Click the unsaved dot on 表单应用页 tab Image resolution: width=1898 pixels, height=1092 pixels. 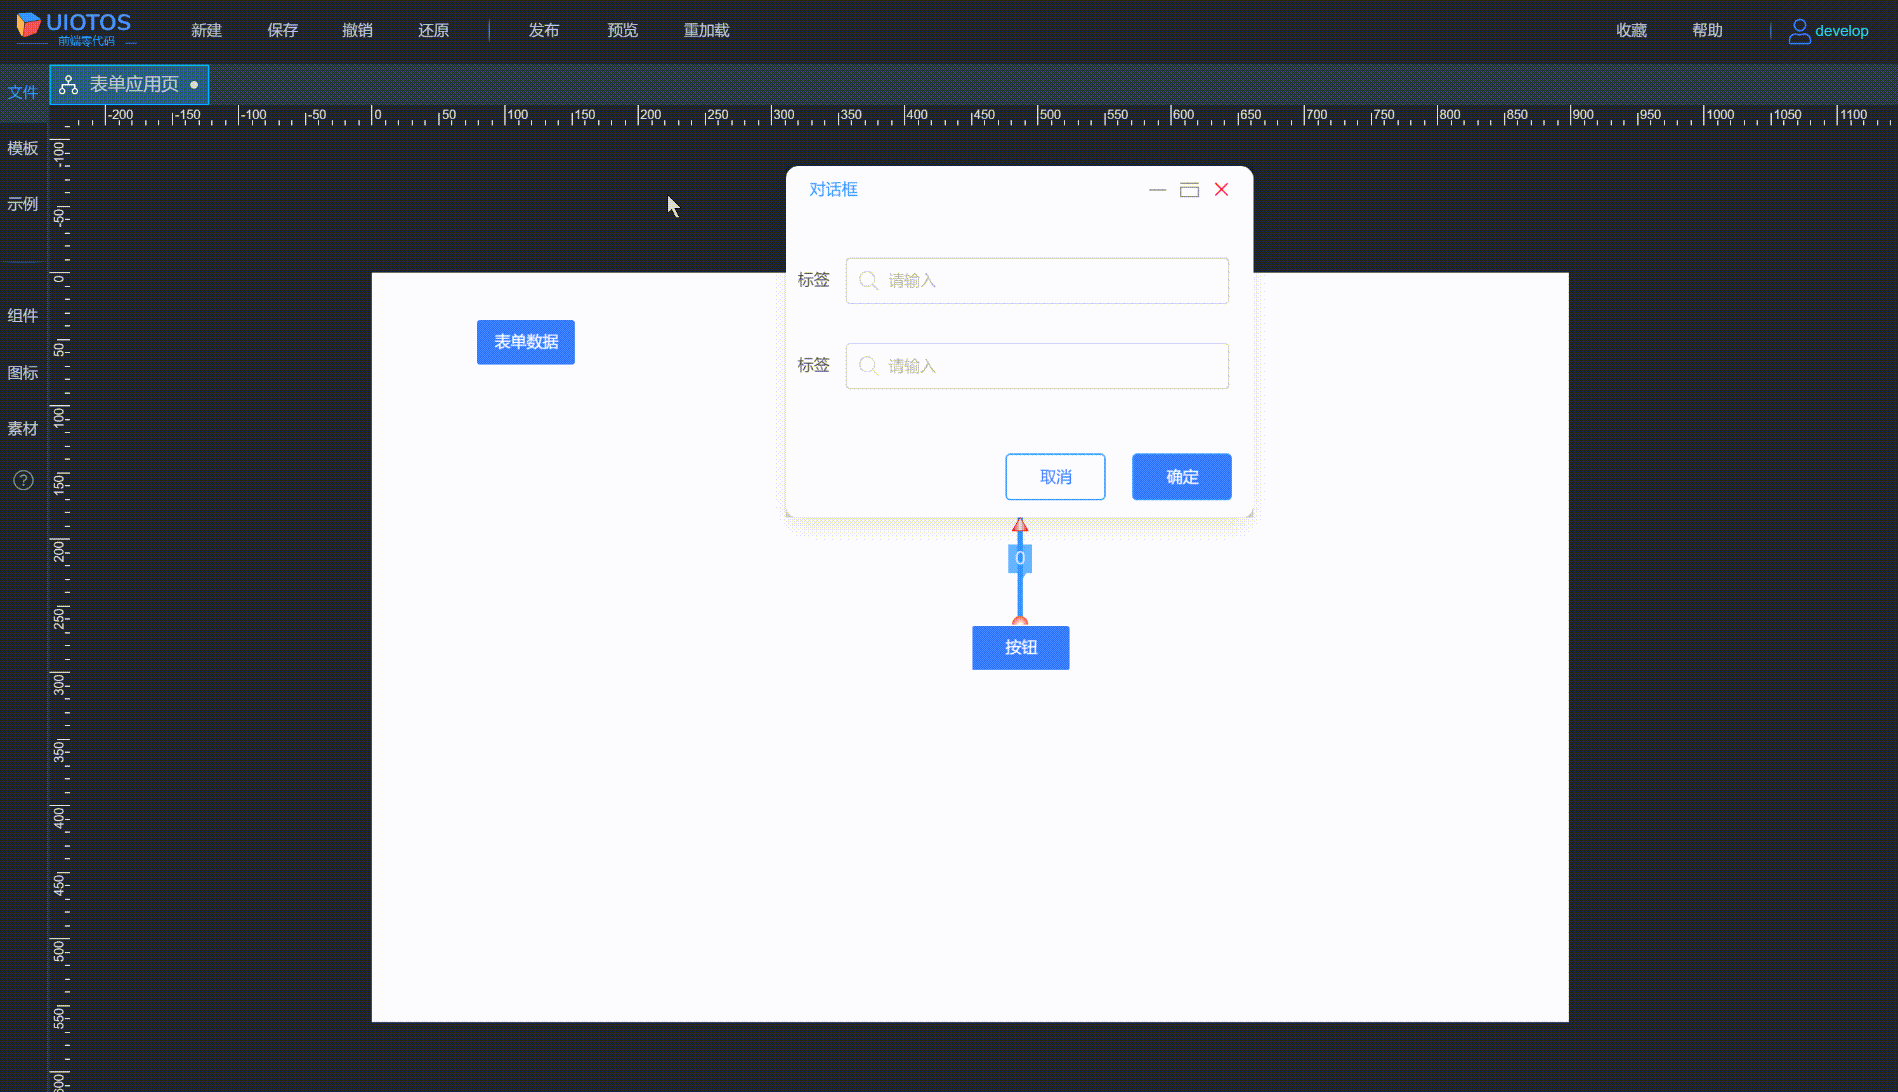(x=194, y=85)
